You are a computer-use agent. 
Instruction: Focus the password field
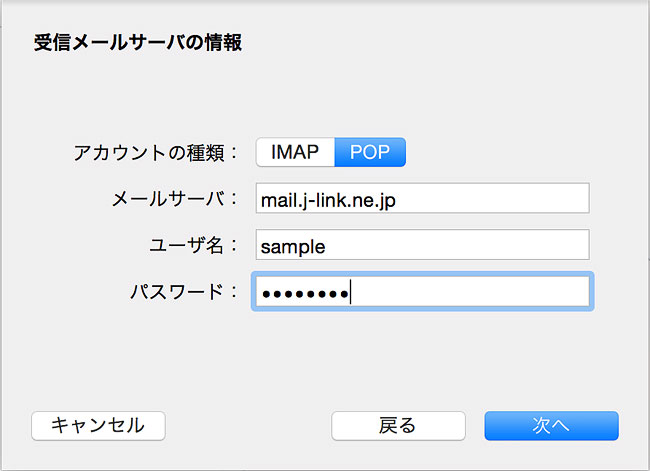(422, 291)
